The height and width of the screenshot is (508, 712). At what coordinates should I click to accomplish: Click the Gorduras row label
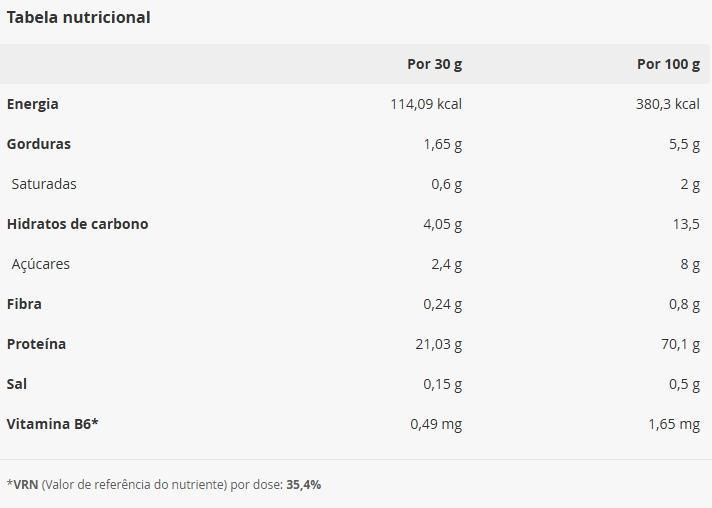(39, 144)
